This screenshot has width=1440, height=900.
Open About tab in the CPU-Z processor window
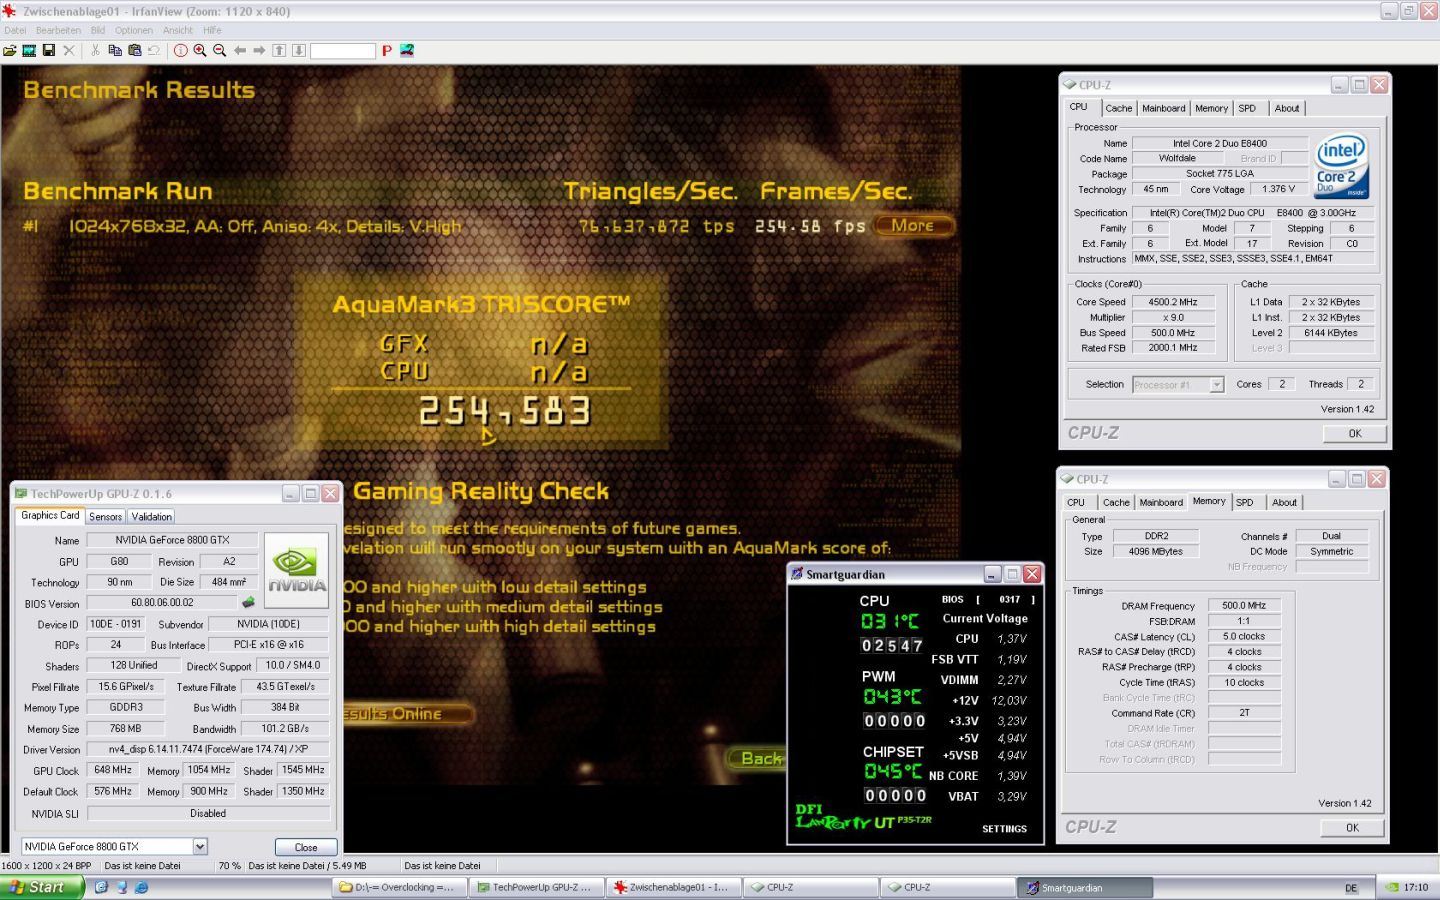tap(1287, 108)
